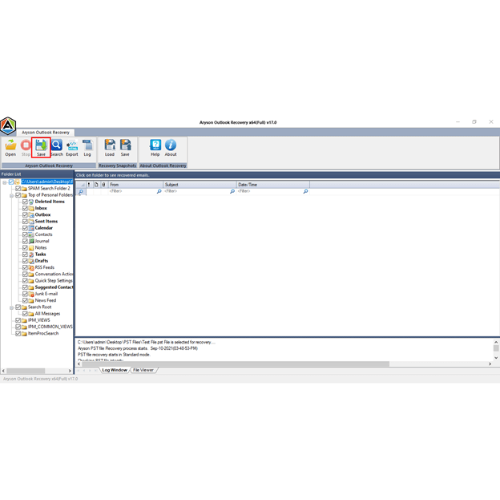Collapse the root PST file tree node
The width and height of the screenshot is (500, 500).
(5, 182)
